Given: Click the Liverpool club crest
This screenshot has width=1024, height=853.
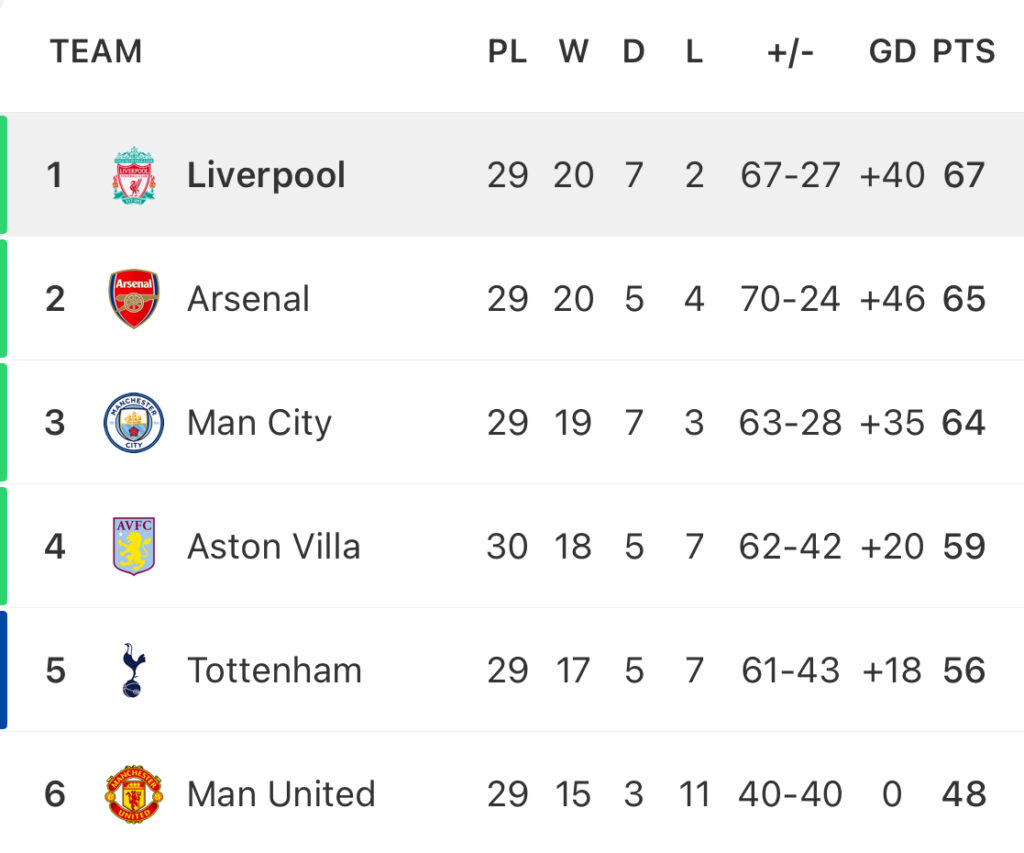Looking at the screenshot, I should point(134,175).
